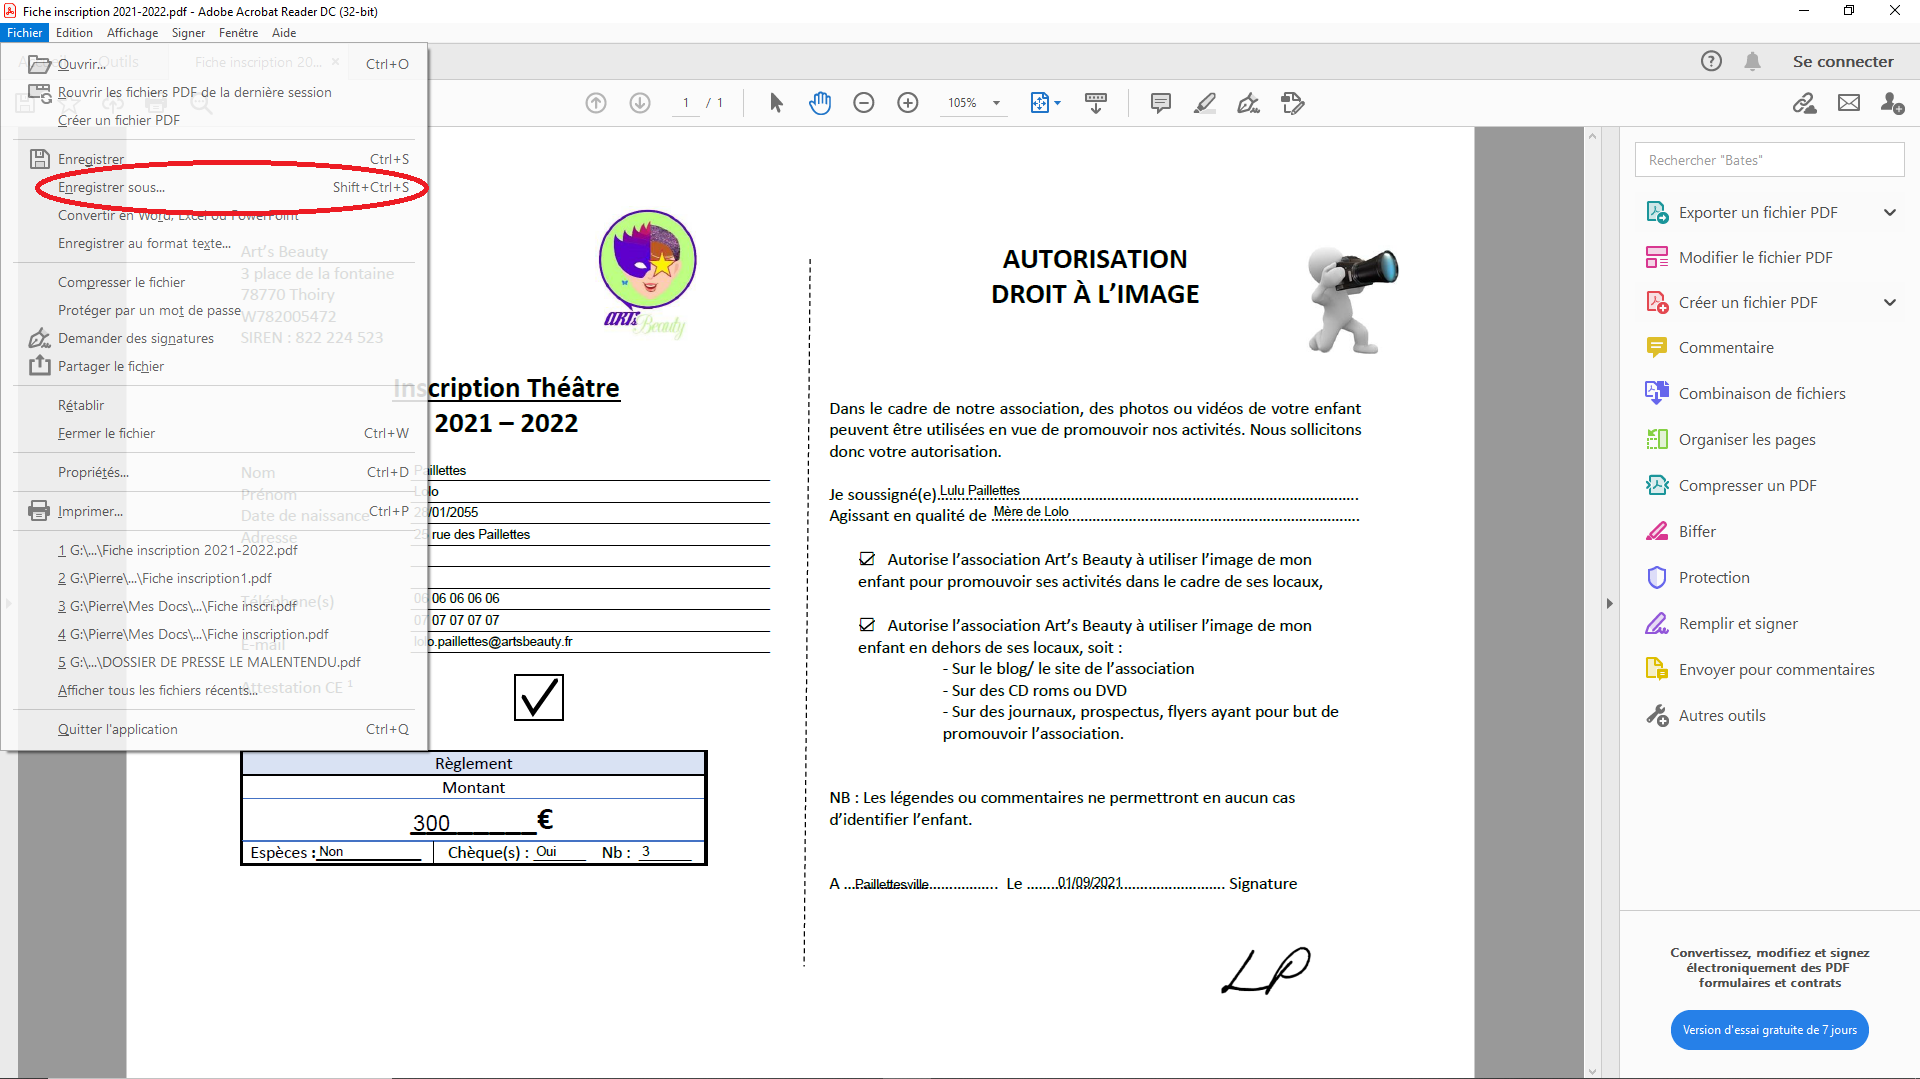Click the page number input field
The image size is (1920, 1079).
click(686, 103)
